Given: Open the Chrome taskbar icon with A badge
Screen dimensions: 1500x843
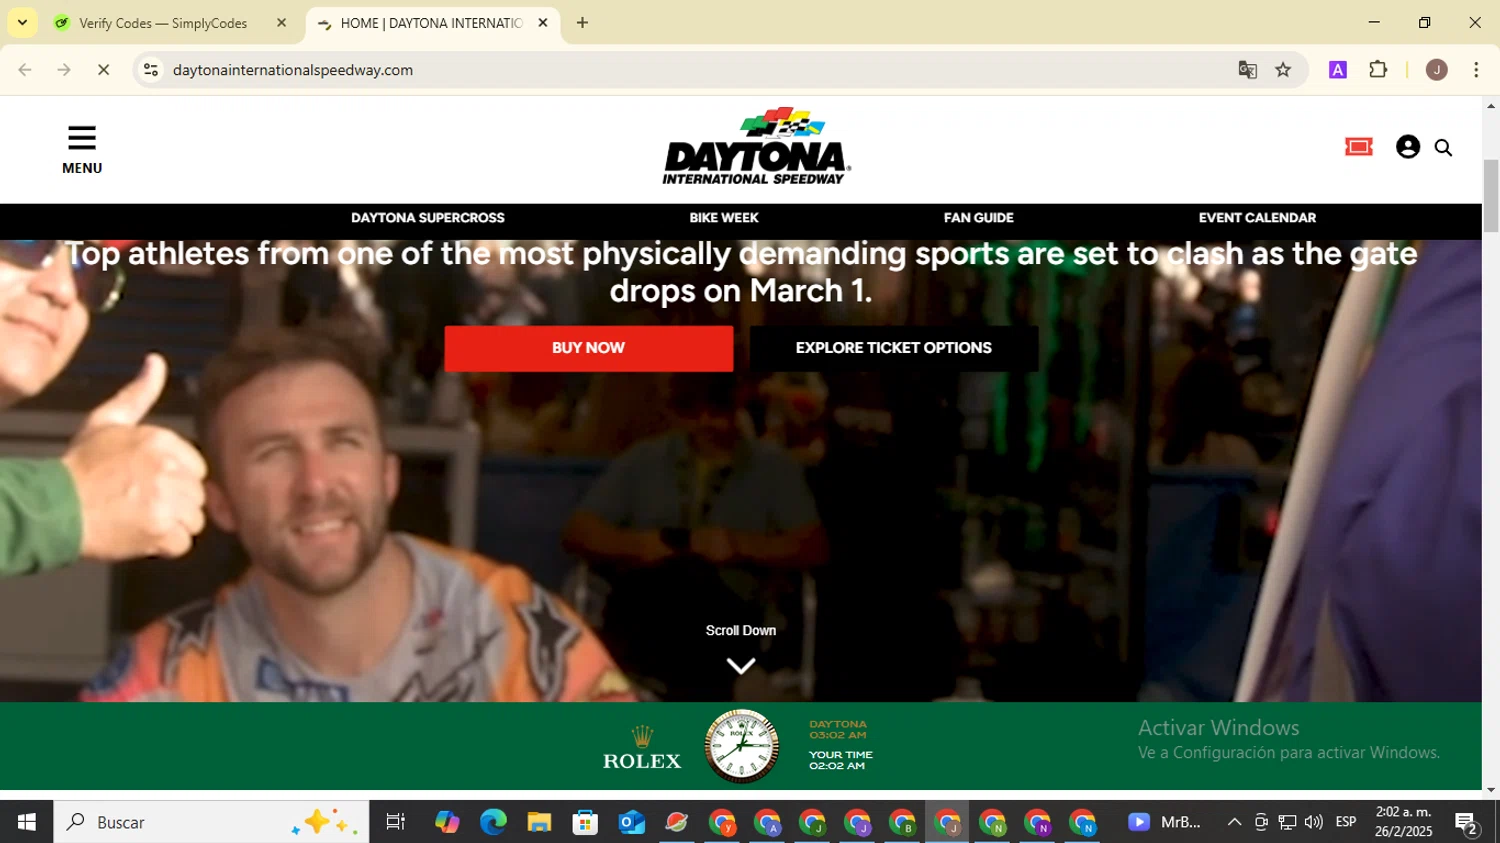Looking at the screenshot, I should pyautogui.click(x=767, y=822).
